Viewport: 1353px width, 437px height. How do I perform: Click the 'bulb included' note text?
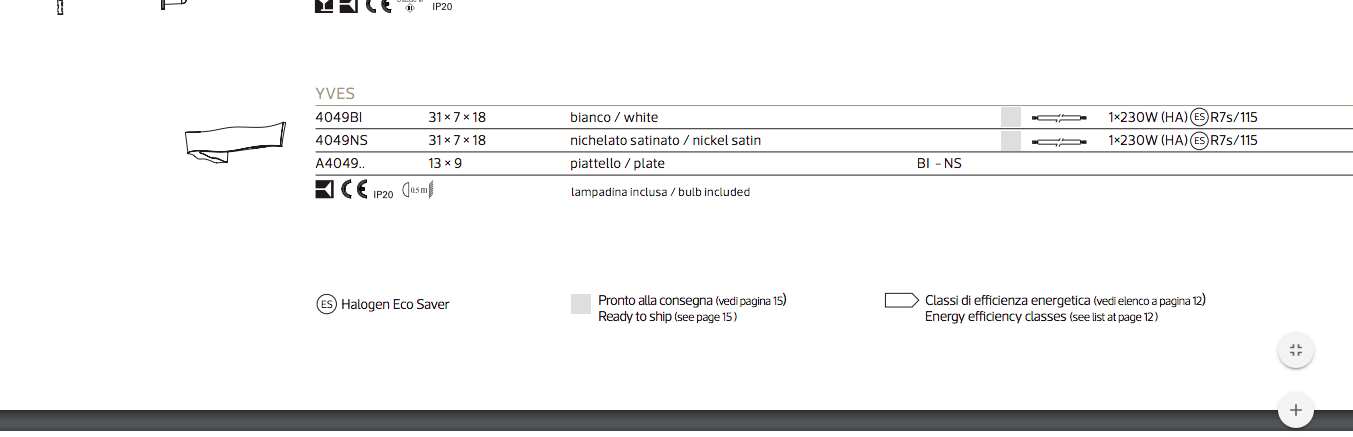(x=660, y=192)
